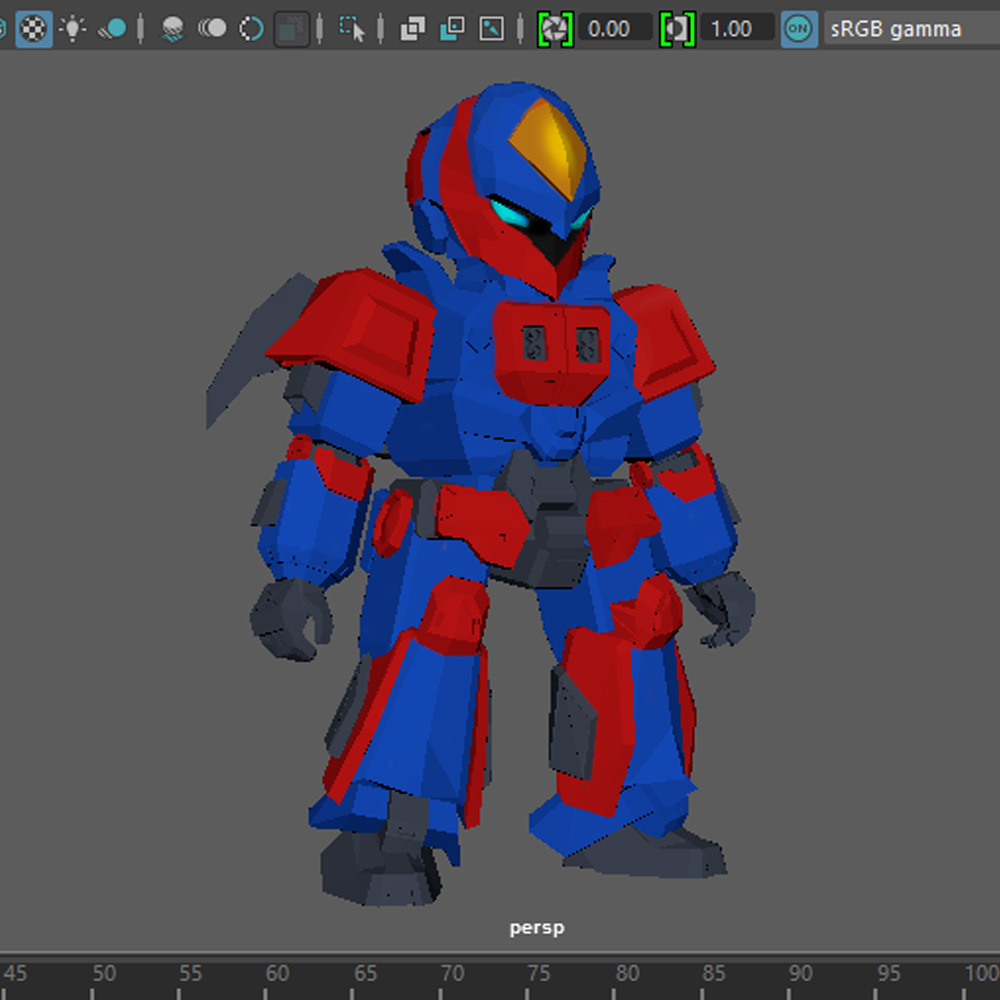This screenshot has width=1000, height=1000.
Task: Toggle the X-Ray Joints icon
Action: pos(491,28)
